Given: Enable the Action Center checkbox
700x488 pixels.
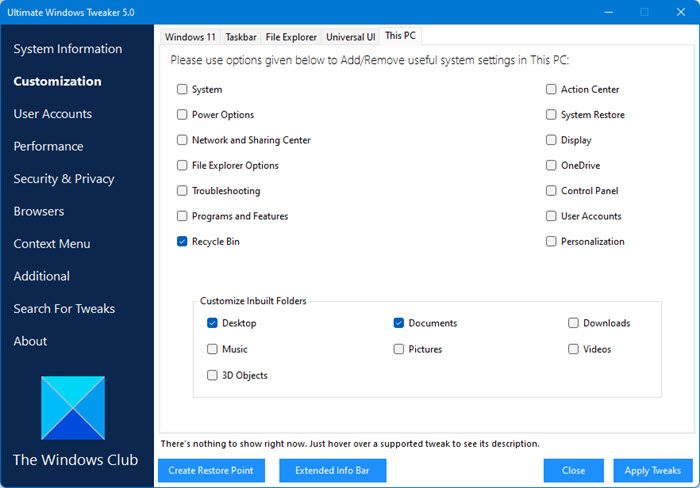Looking at the screenshot, I should click(x=551, y=89).
